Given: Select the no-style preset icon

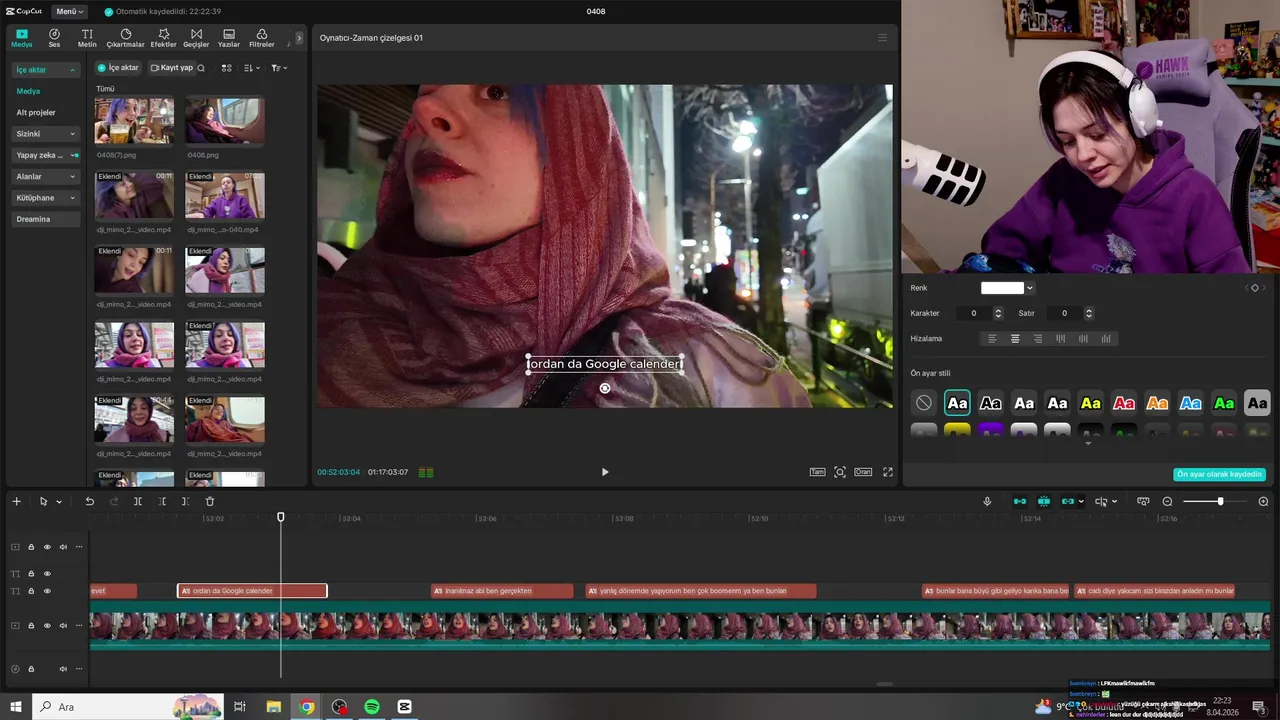Looking at the screenshot, I should (x=924, y=403).
